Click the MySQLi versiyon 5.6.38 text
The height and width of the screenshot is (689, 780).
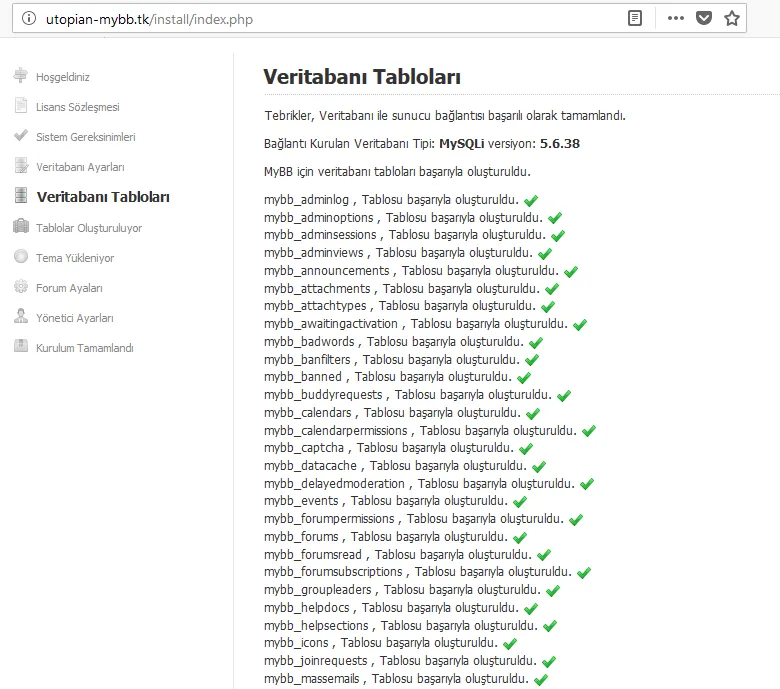509,144
